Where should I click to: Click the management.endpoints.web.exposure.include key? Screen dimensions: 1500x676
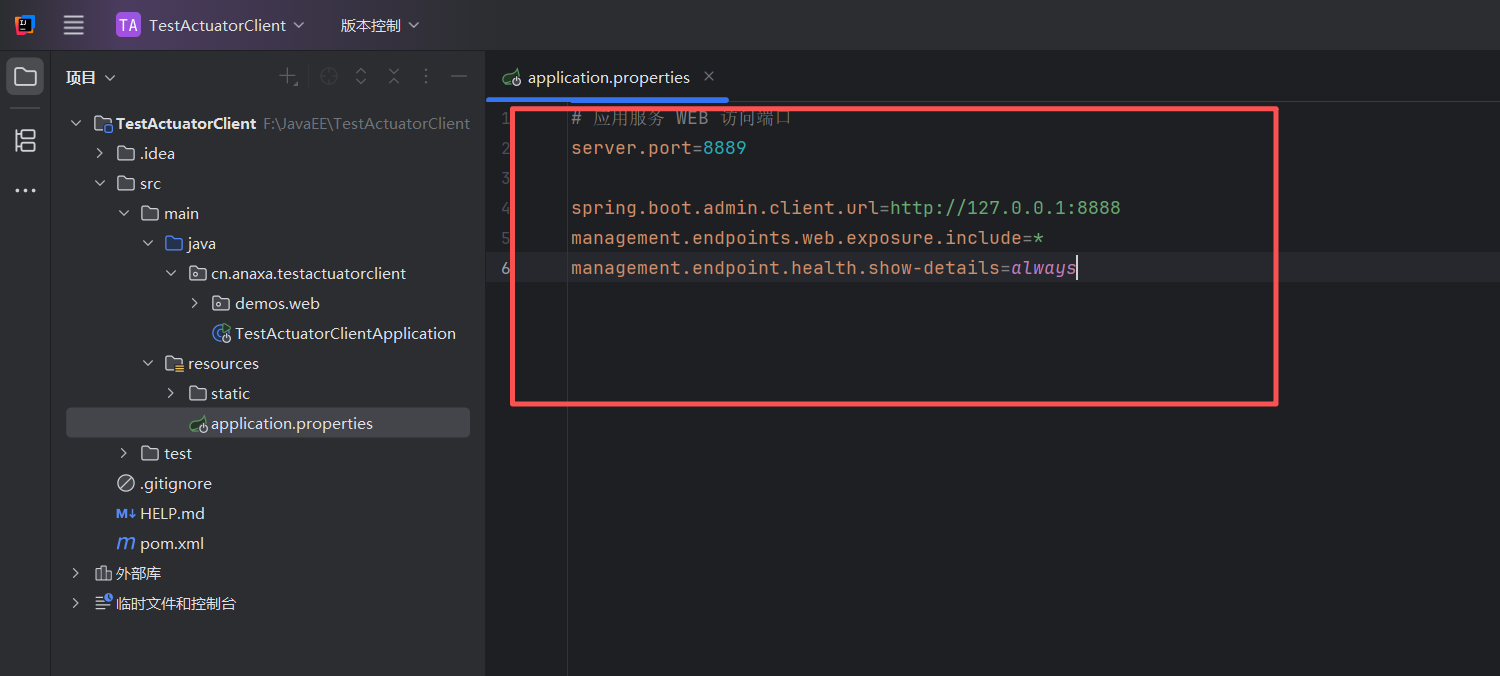[796, 238]
